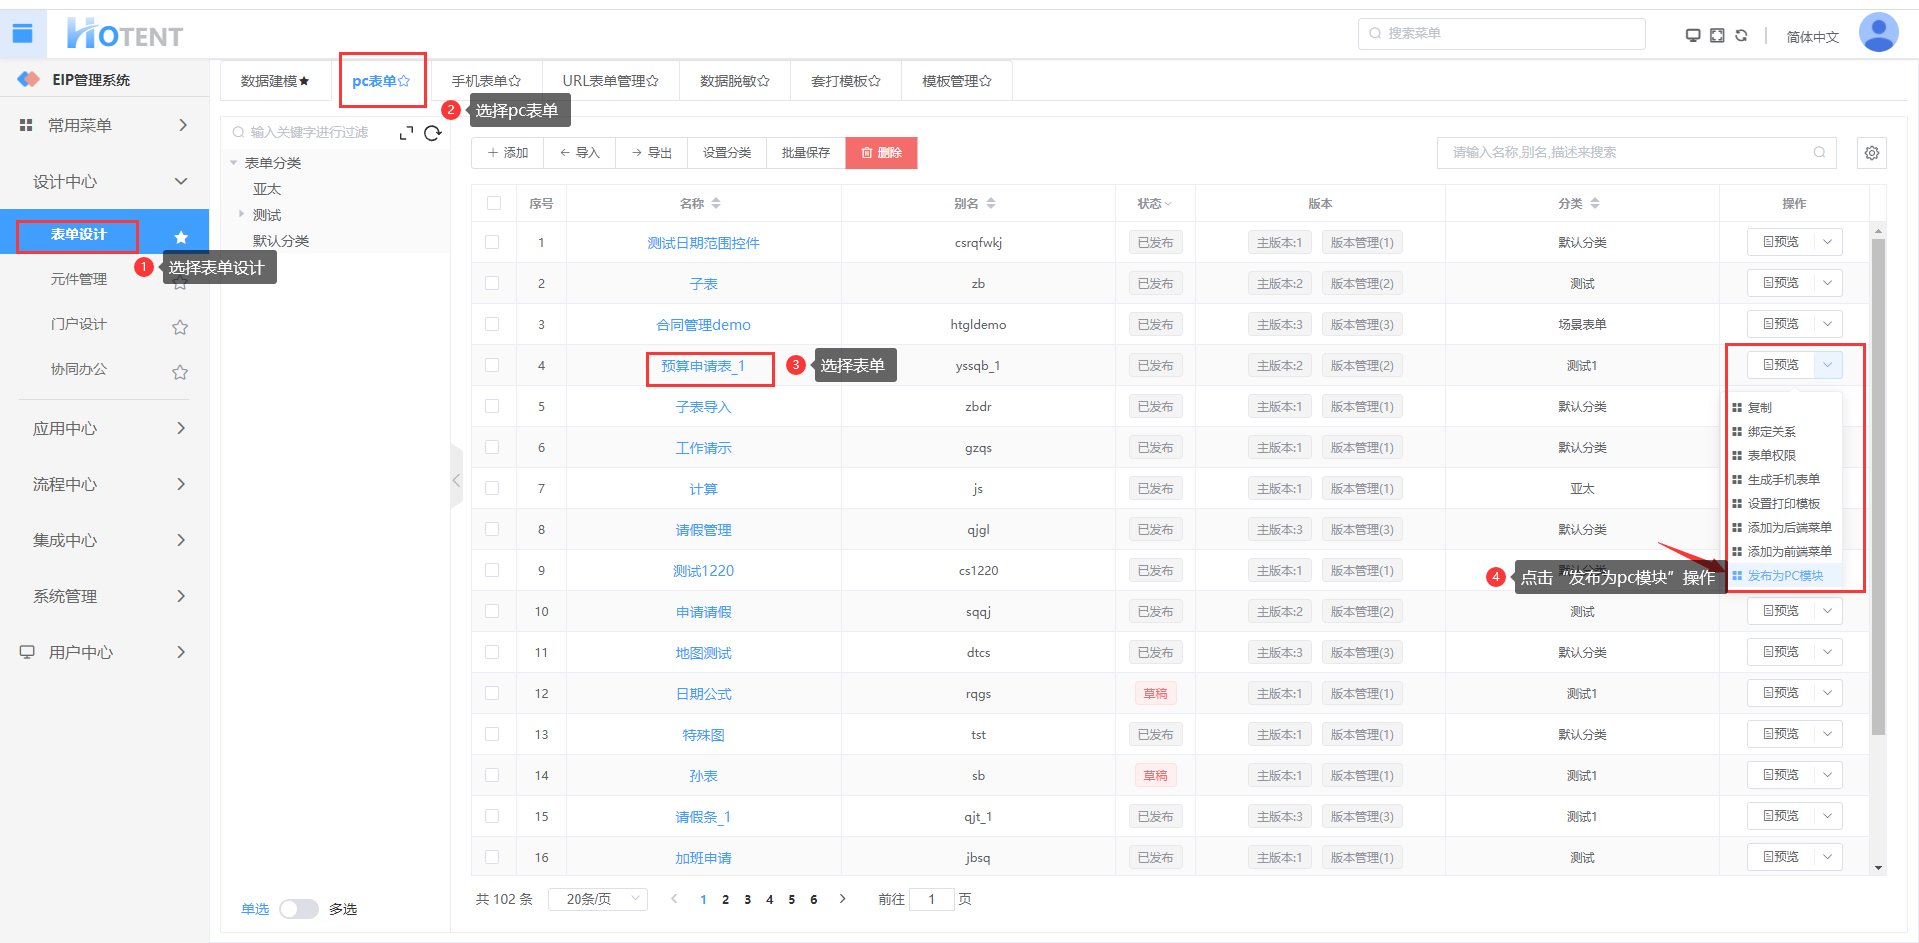The width and height of the screenshot is (1919, 943).
Task: Expand the category tree panel icon
Action: point(406,133)
